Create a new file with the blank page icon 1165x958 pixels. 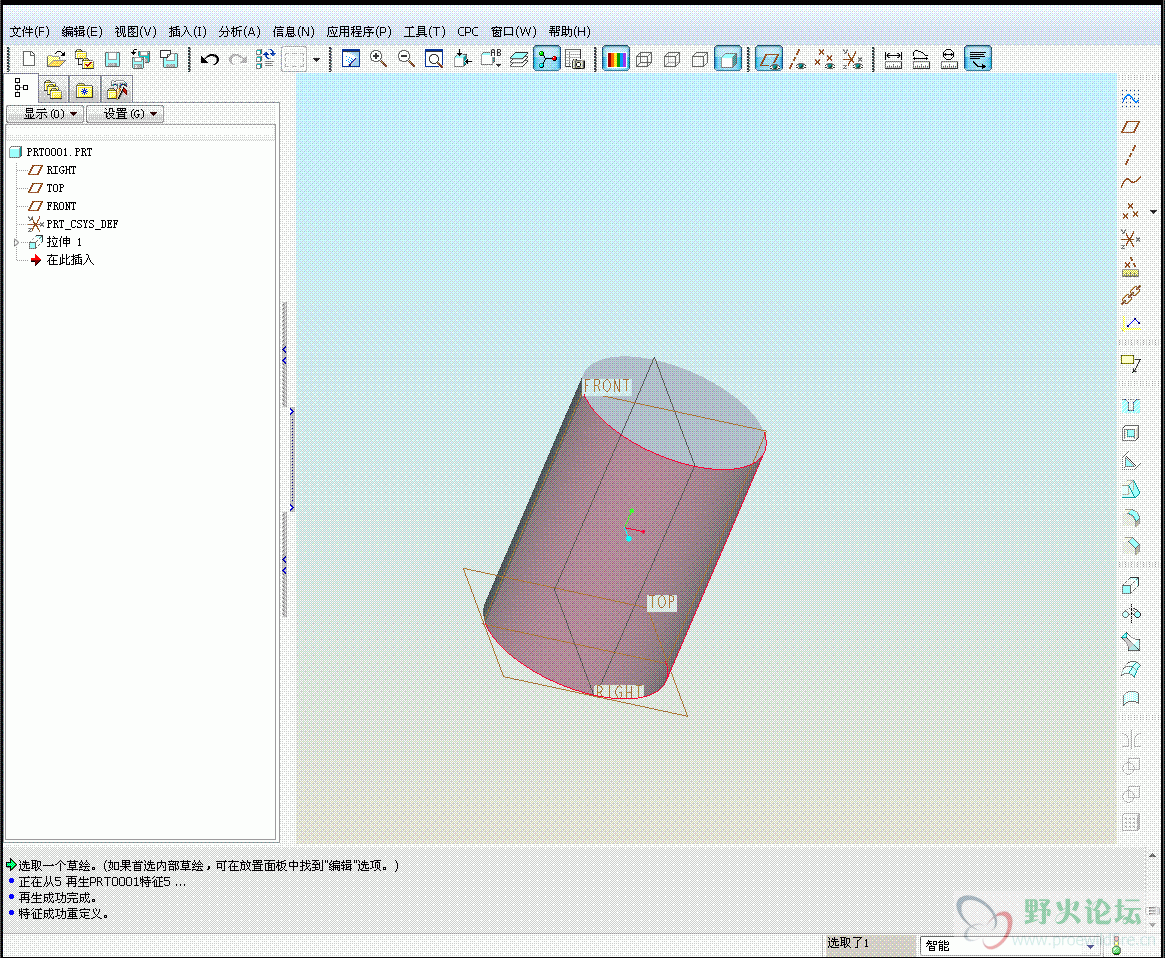point(28,59)
